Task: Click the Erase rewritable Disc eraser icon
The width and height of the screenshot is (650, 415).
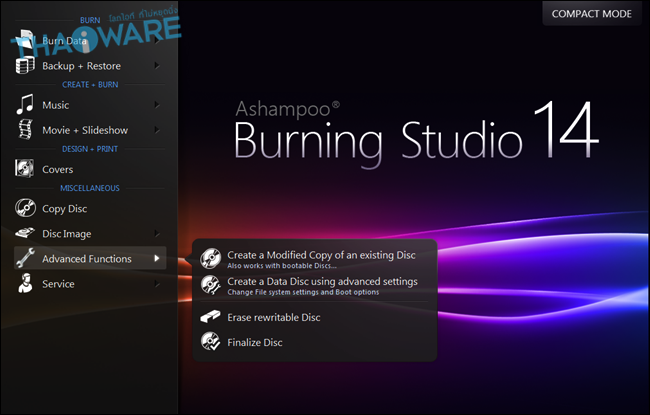Action: click(211, 317)
